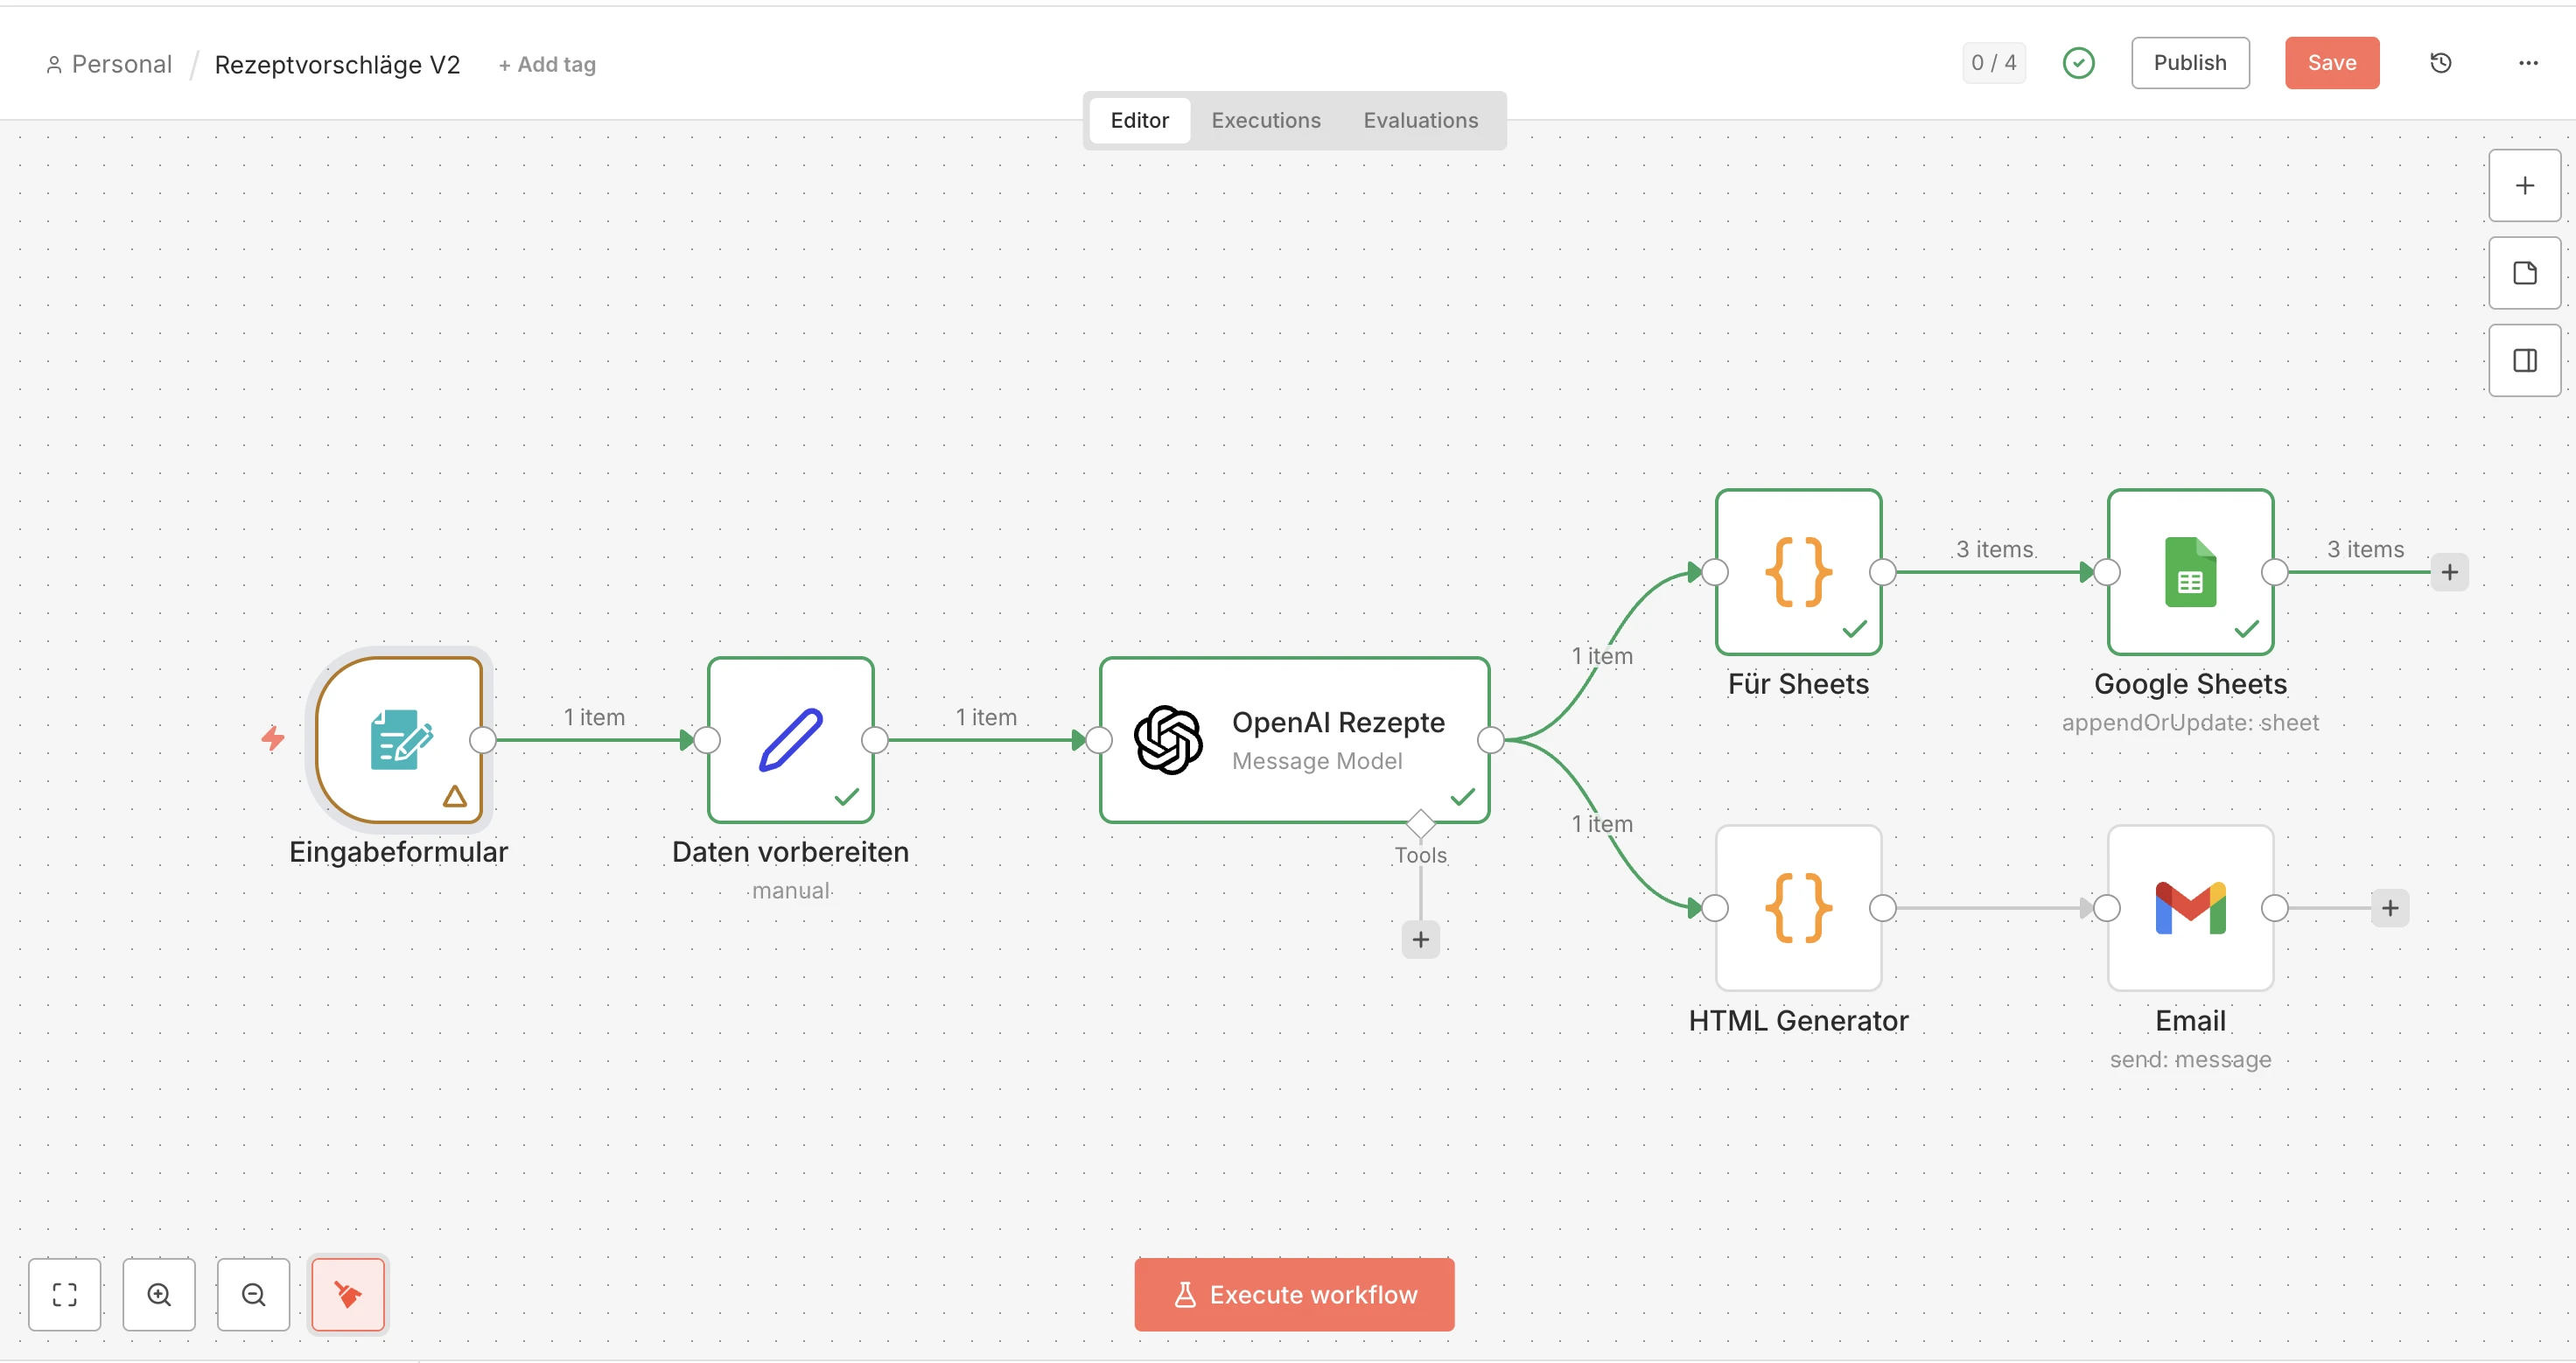2576x1363 pixels.
Task: Toggle the right side panel open
Action: click(2524, 360)
